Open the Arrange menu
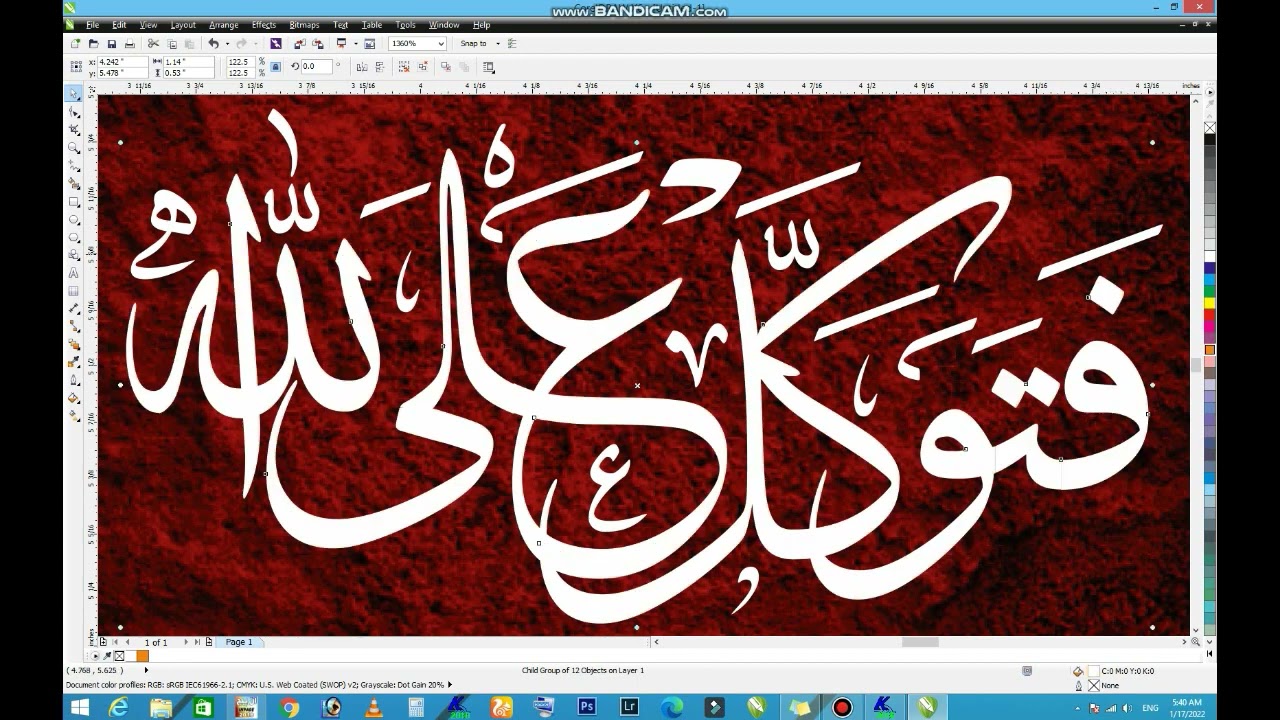The height and width of the screenshot is (720, 1280). coord(223,24)
